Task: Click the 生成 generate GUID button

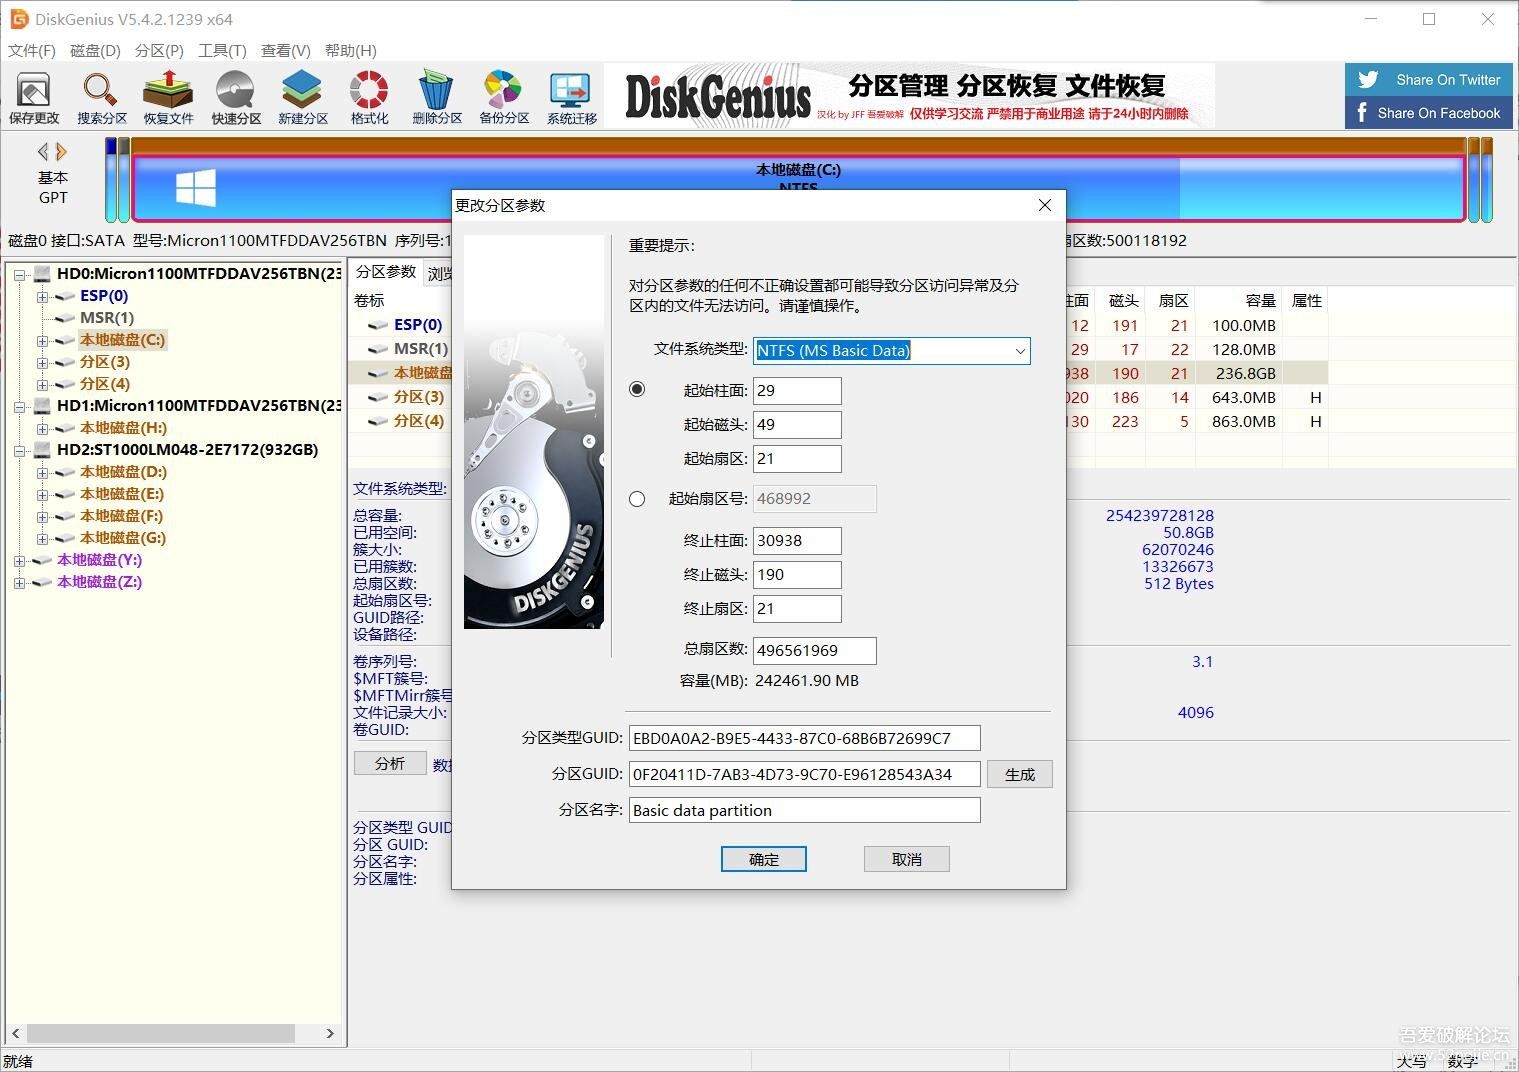Action: point(1019,773)
